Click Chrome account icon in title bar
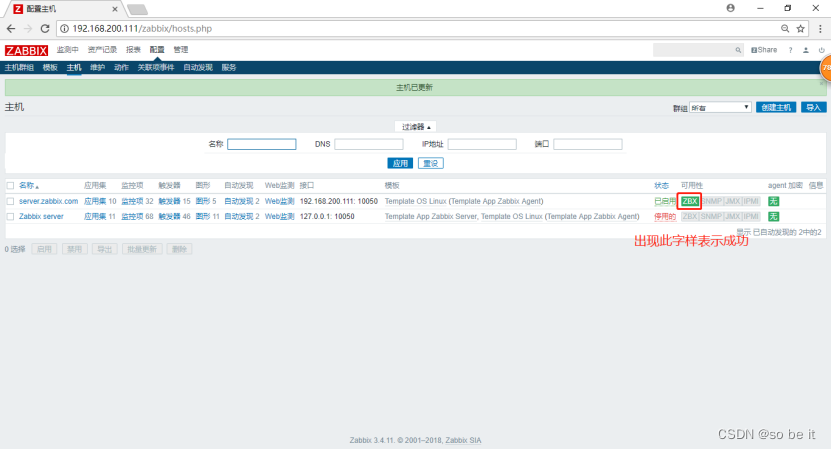The height and width of the screenshot is (449, 831). pos(730,8)
